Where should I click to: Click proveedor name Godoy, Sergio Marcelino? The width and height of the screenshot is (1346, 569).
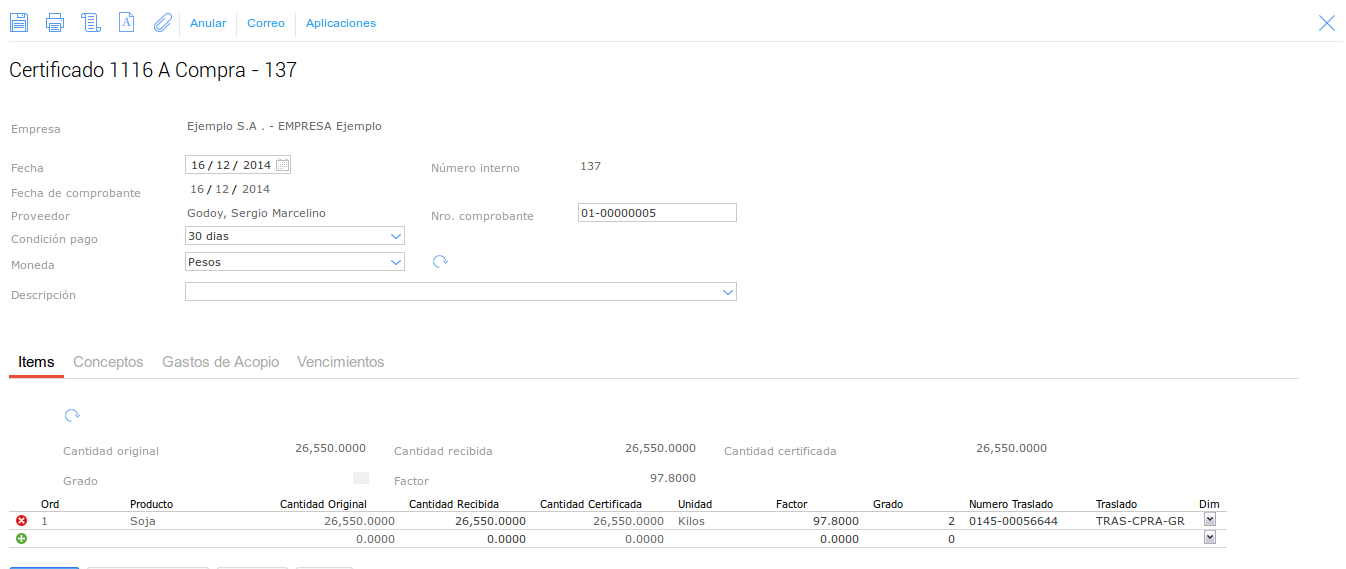(256, 213)
